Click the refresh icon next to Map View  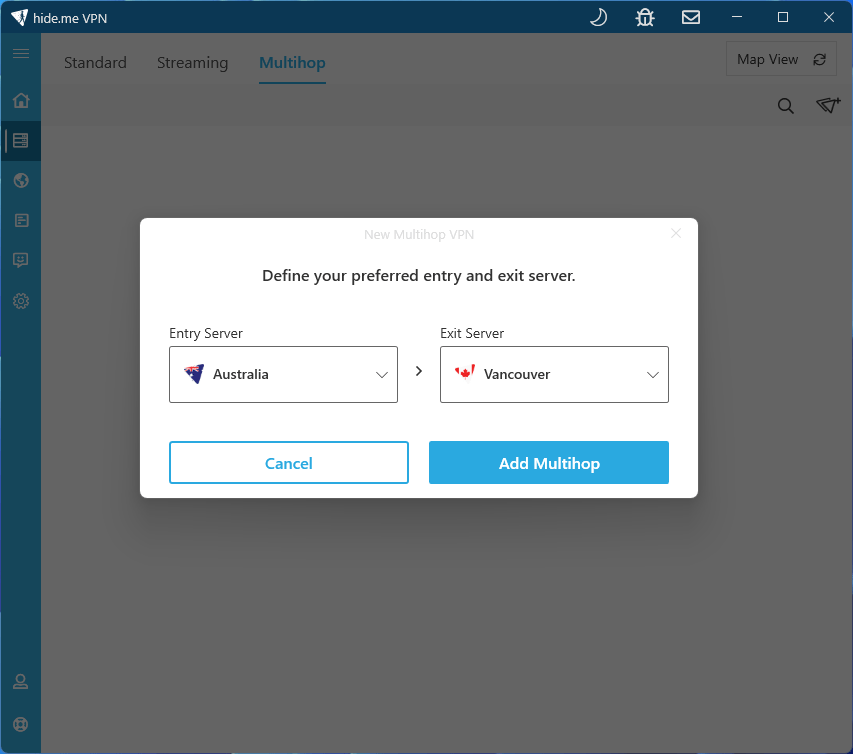[819, 59]
